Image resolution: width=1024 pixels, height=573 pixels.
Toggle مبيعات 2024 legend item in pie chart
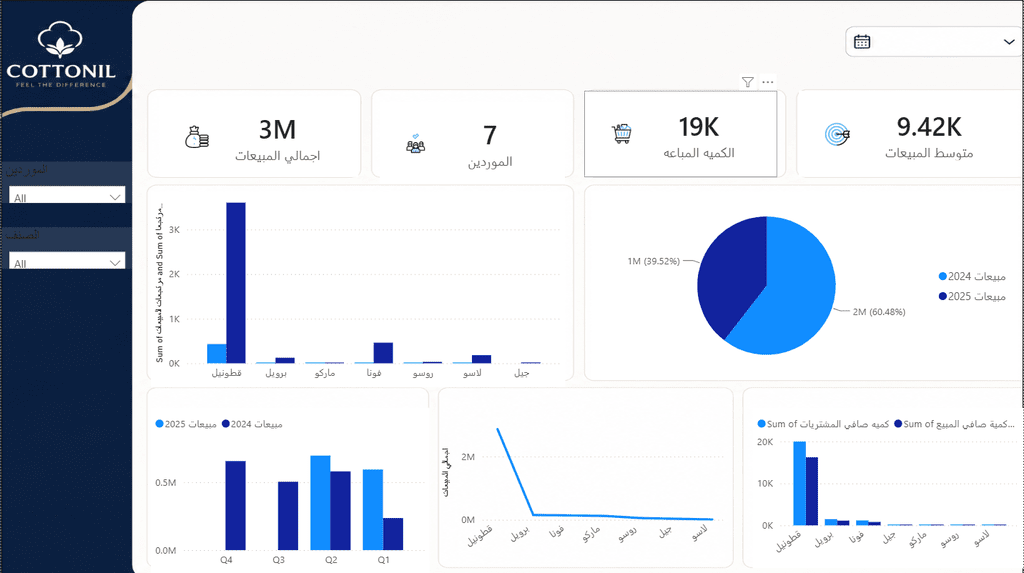point(972,276)
